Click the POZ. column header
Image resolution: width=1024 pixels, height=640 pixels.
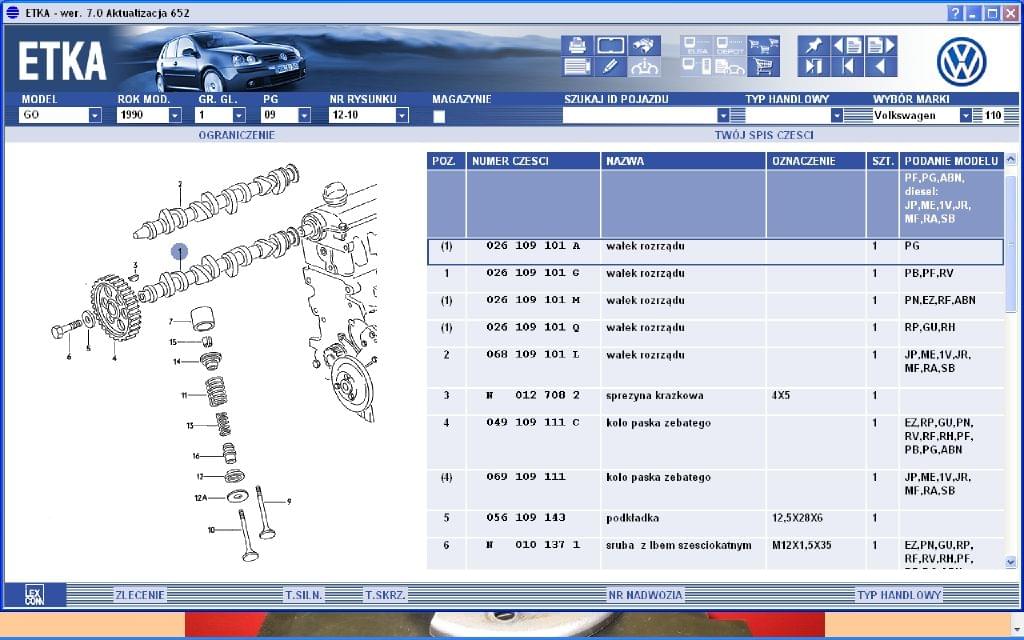(x=446, y=161)
